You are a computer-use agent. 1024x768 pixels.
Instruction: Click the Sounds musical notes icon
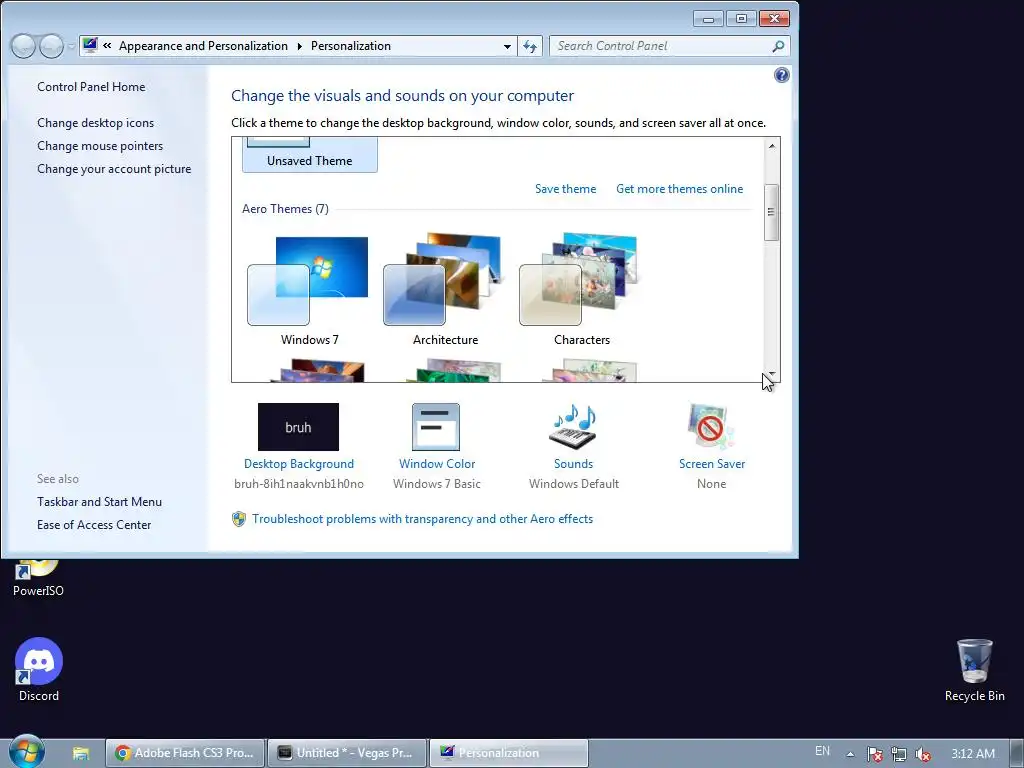coord(573,426)
